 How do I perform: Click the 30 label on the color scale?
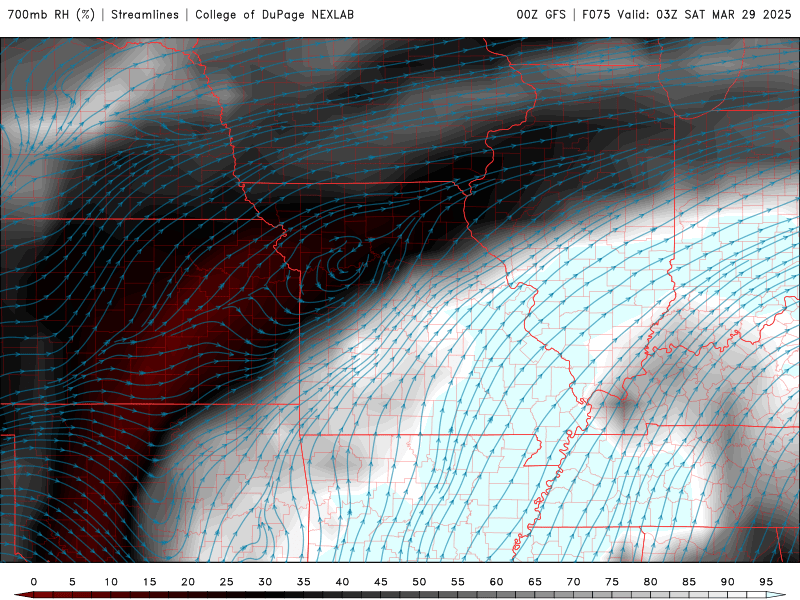coord(265,582)
